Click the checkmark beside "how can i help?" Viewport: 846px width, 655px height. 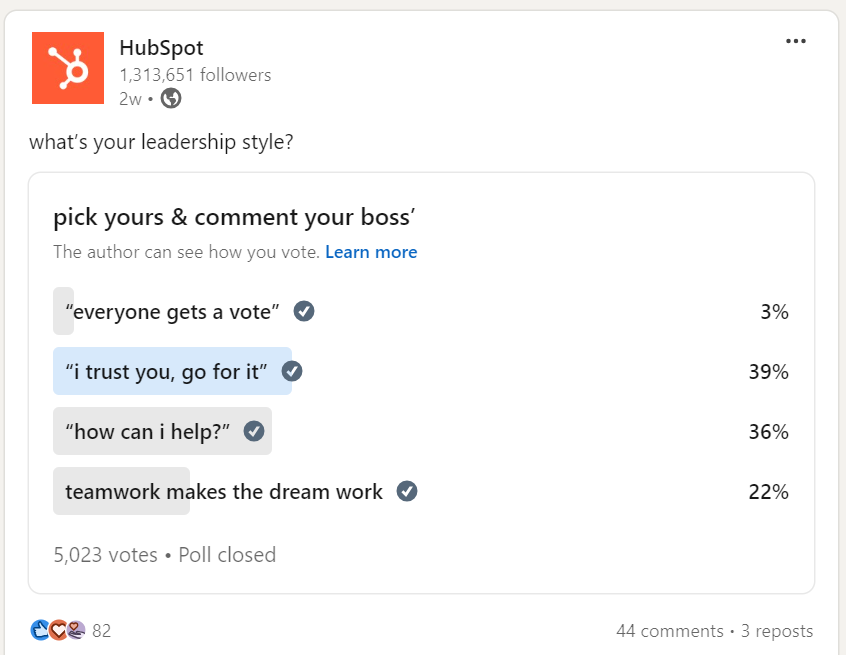[x=255, y=430]
